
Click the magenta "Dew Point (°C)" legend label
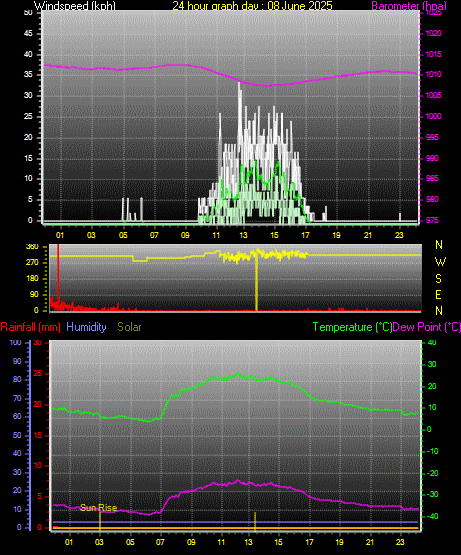(427, 327)
